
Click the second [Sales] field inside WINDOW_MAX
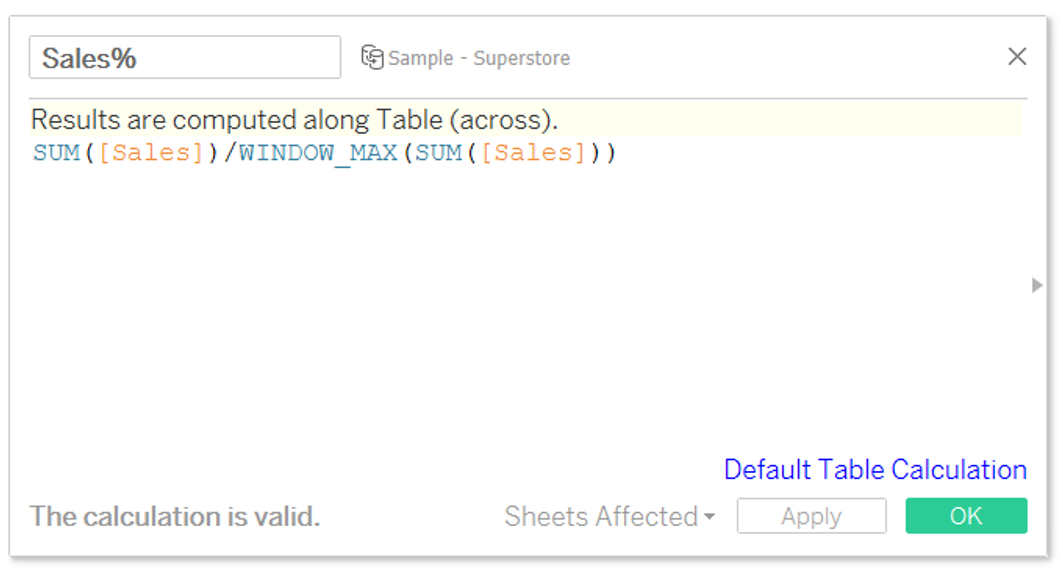534,153
